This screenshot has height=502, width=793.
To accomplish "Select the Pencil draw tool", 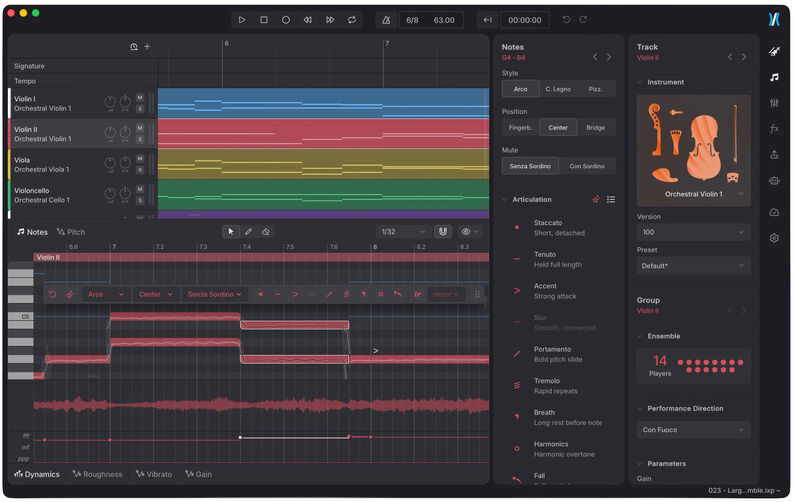I will [248, 232].
